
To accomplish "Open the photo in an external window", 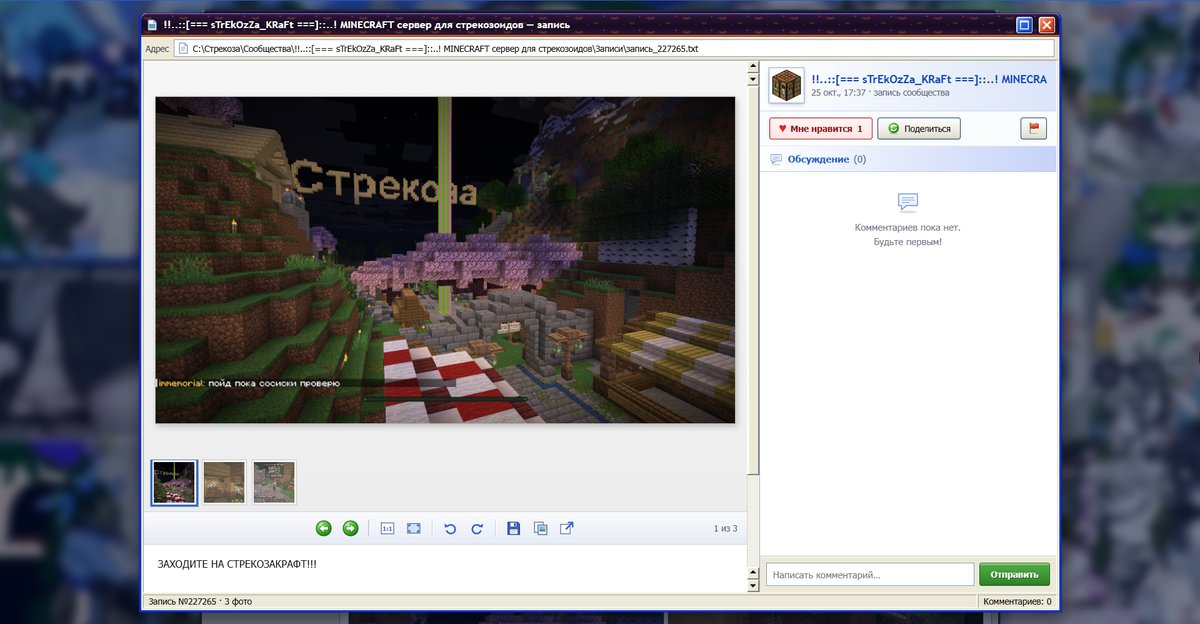I will [566, 528].
